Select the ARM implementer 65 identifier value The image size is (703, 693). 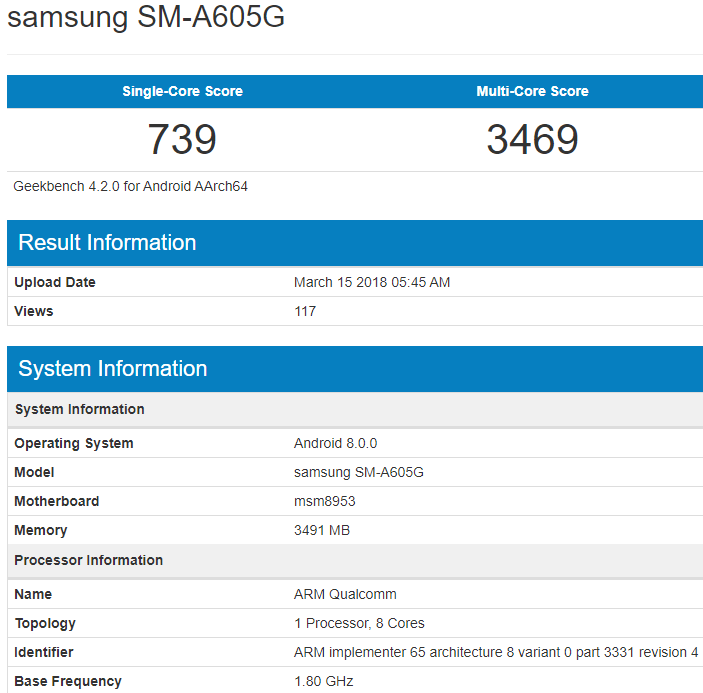click(x=496, y=652)
